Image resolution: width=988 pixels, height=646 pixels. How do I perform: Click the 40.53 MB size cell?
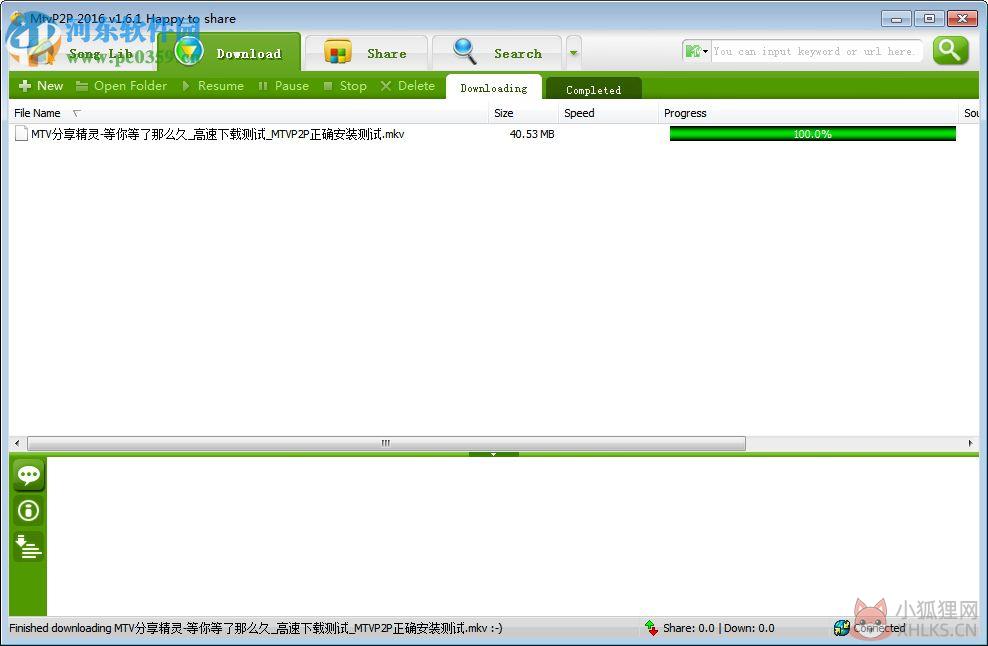tap(532, 134)
